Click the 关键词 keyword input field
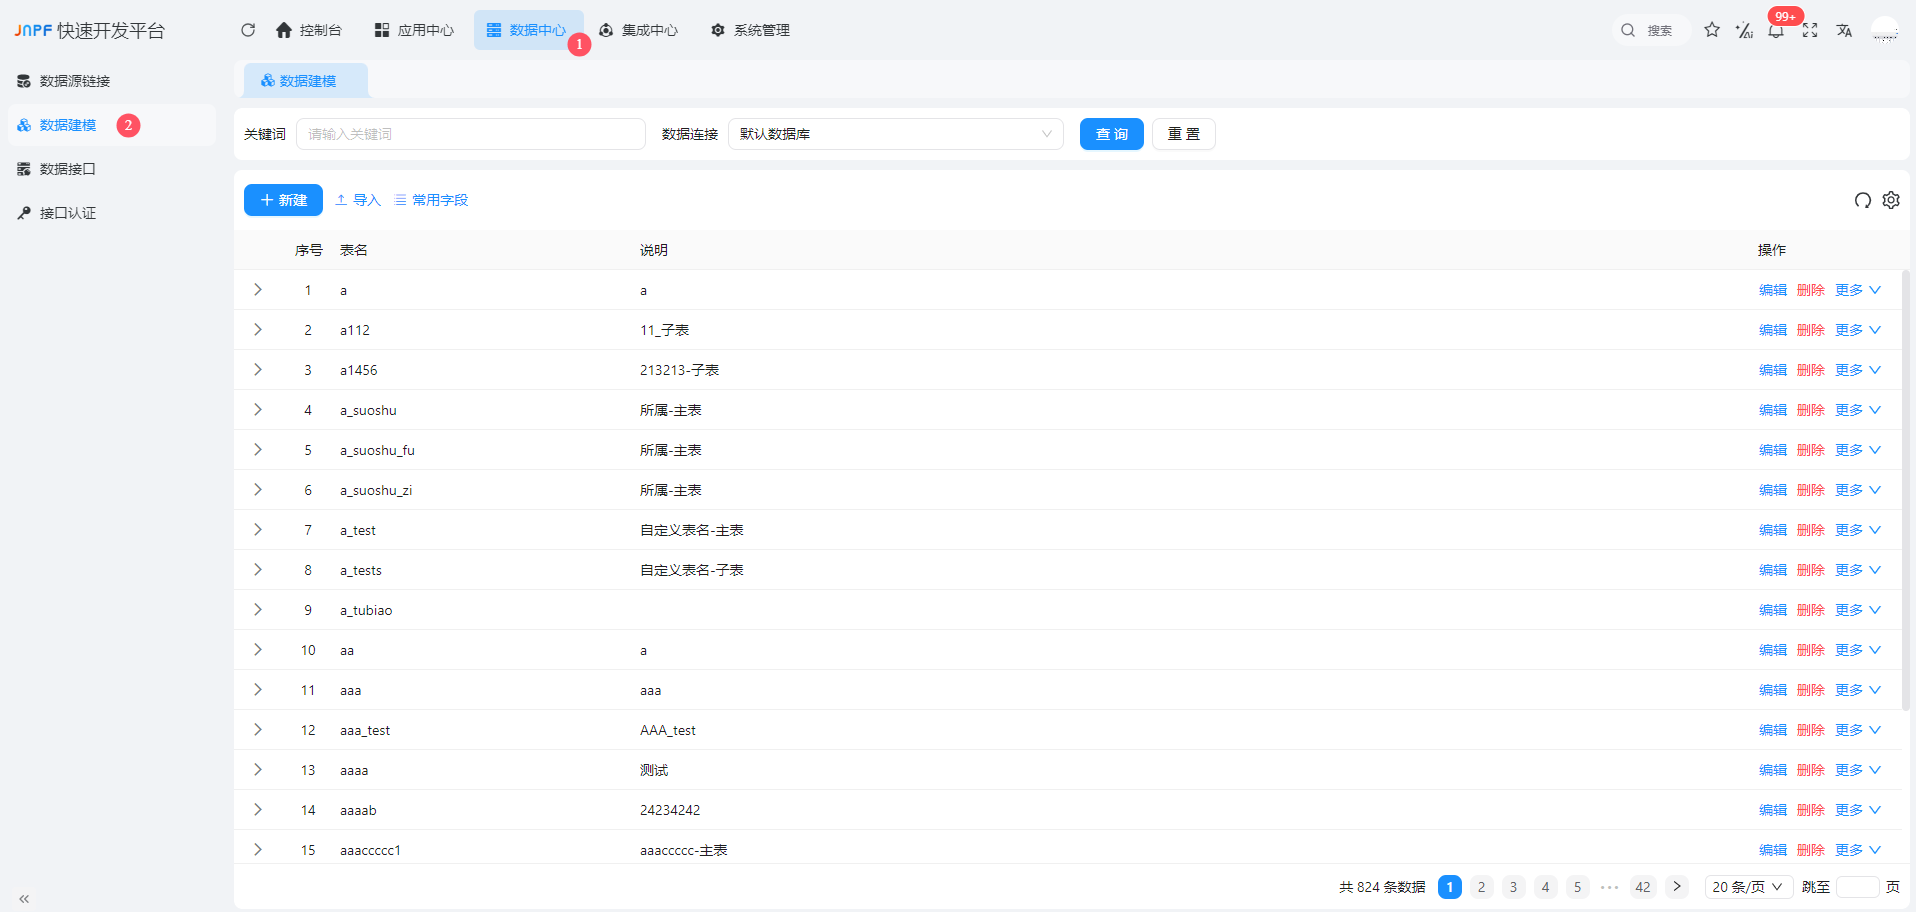The width and height of the screenshot is (1916, 912). (x=470, y=134)
